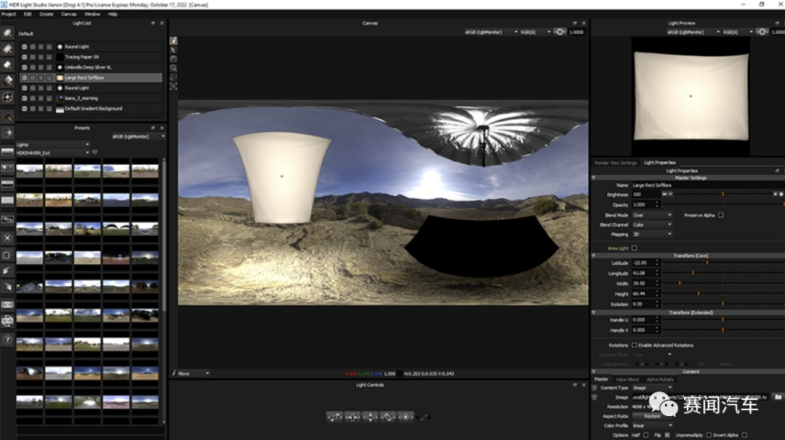Check the Preserve Alpha checkbox

point(720,215)
